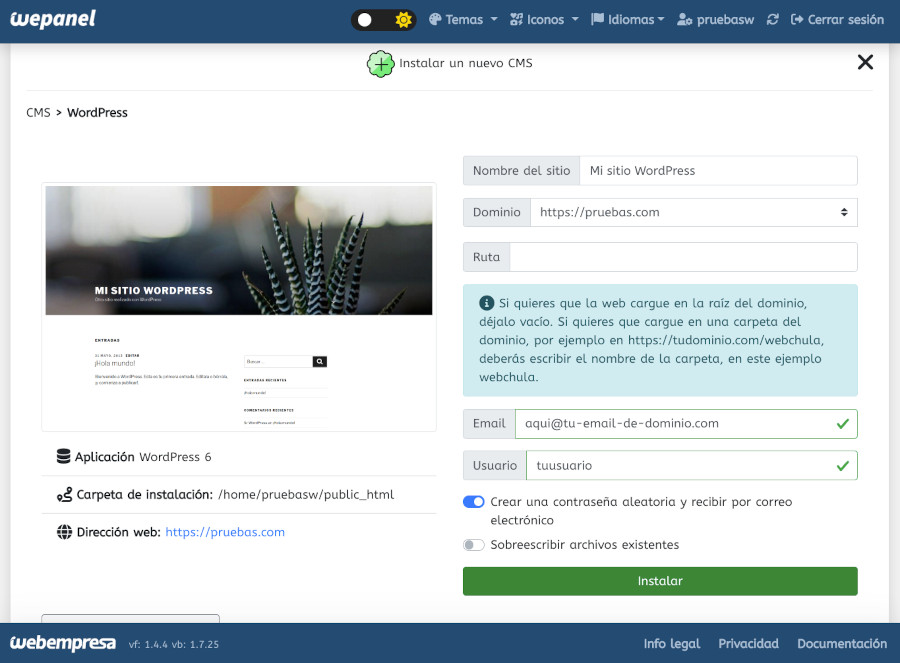
Task: Click the refresh arrows icon
Action: click(x=773, y=20)
